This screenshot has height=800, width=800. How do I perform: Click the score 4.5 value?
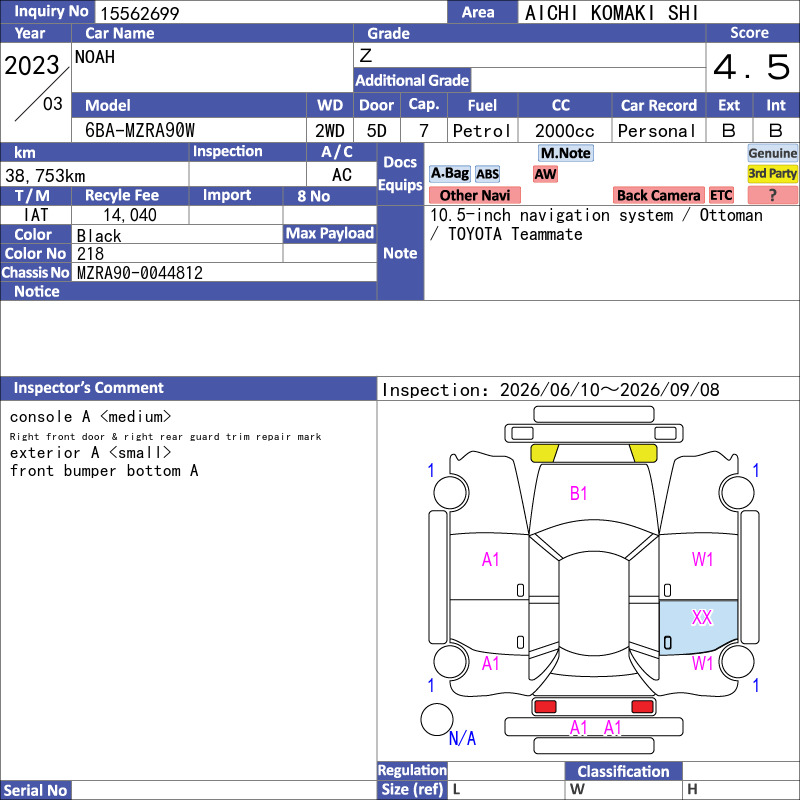(x=752, y=67)
